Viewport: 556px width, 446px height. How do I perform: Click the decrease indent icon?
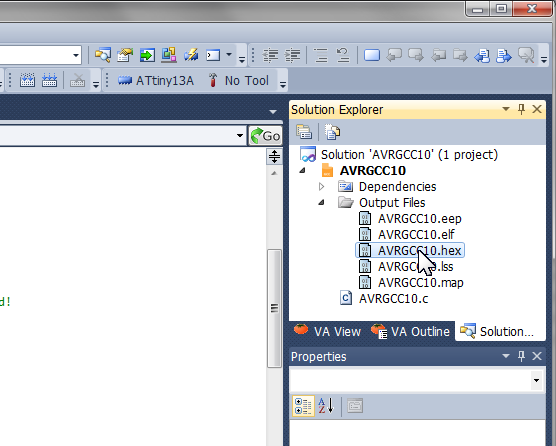coord(270,55)
